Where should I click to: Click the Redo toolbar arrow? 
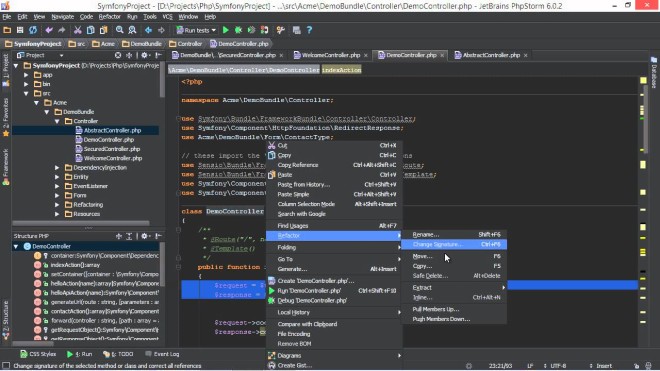coord(61,30)
